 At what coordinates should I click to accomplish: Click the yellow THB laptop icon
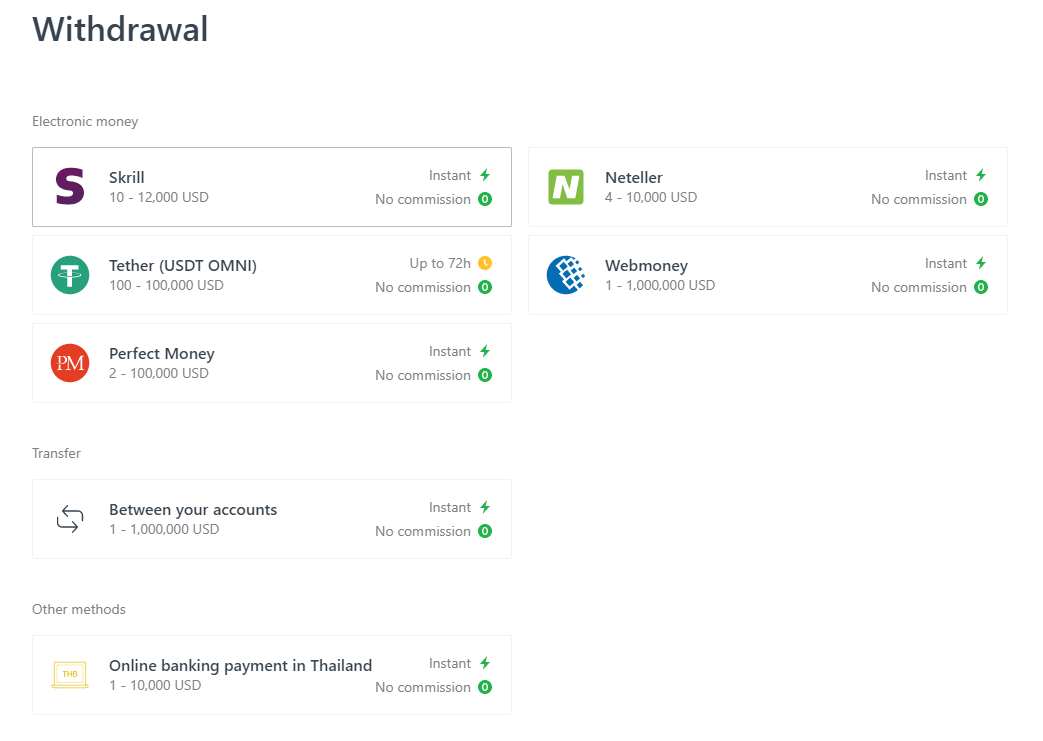click(x=70, y=675)
